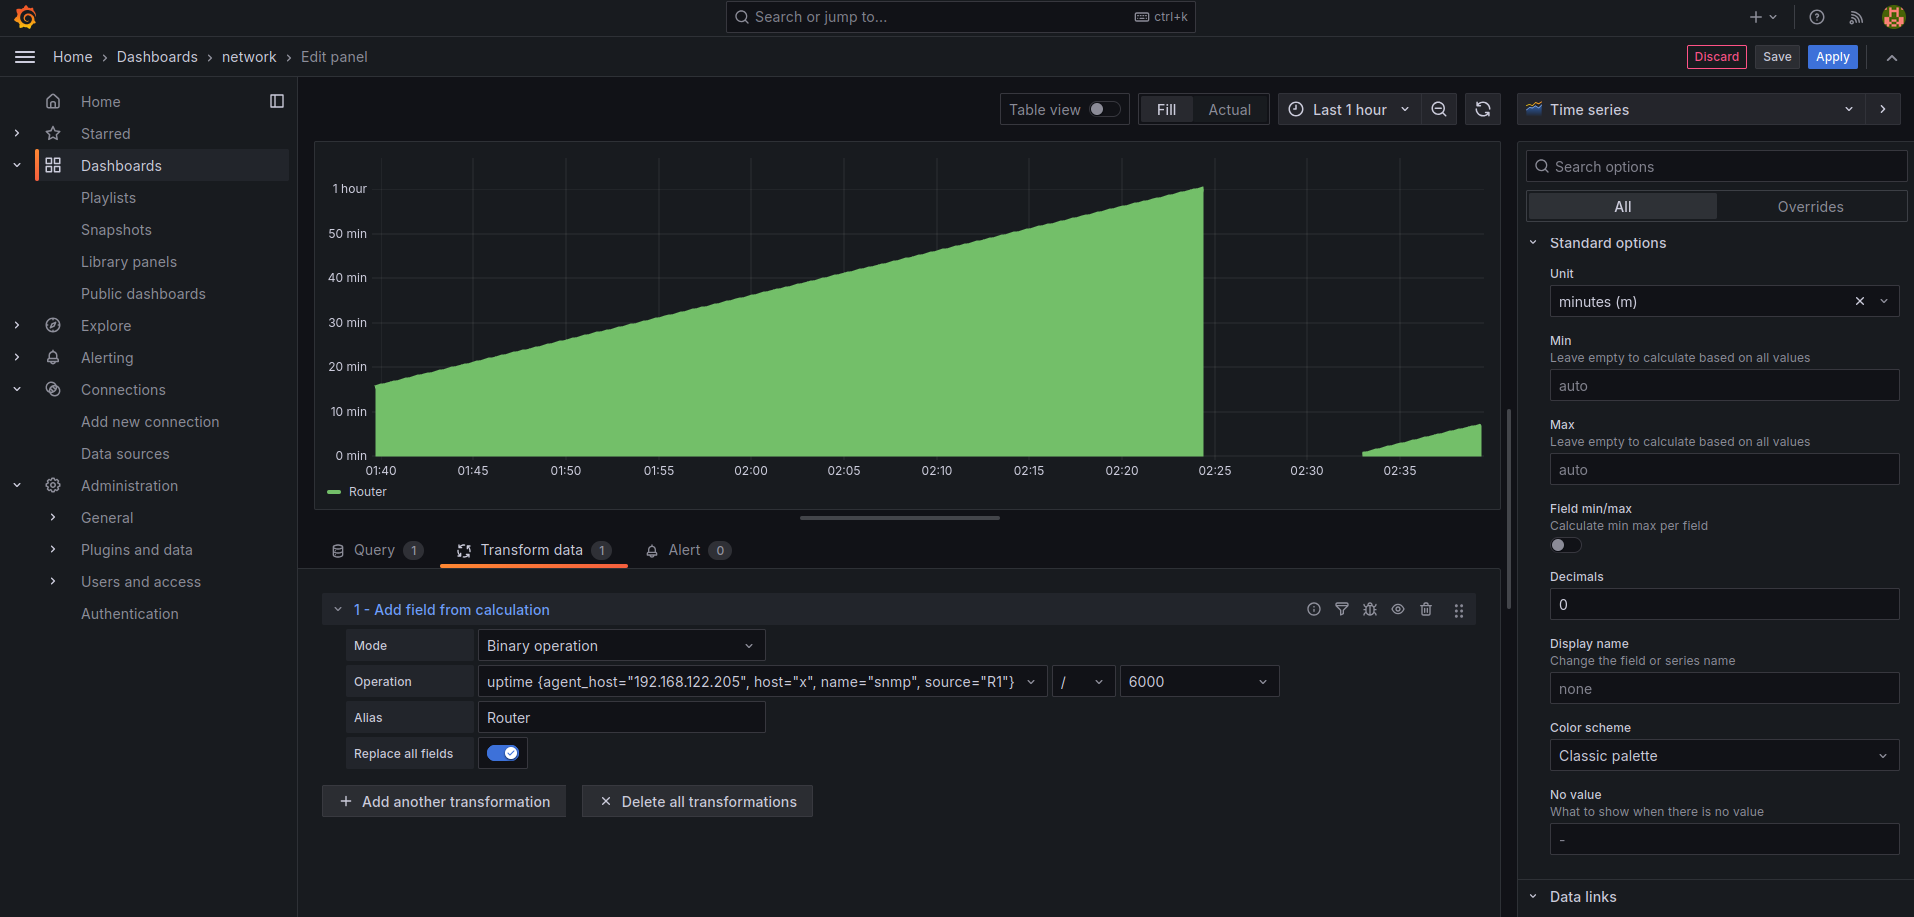Collapse the top bar with chevron-up icon
The image size is (1914, 917).
(1892, 58)
